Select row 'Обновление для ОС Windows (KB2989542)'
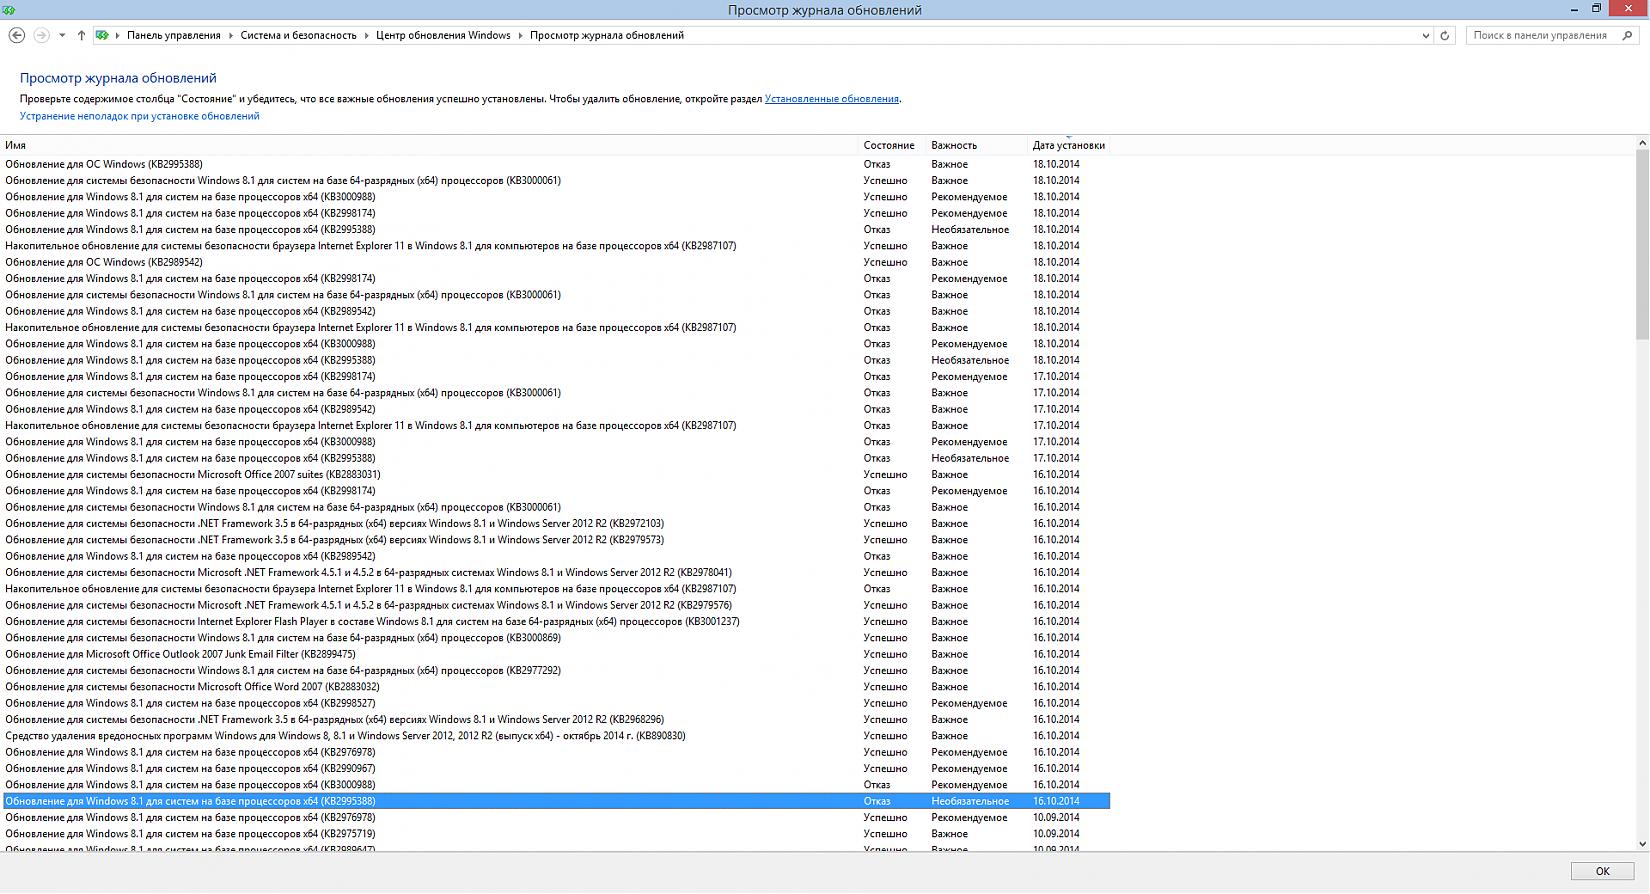The height and width of the screenshot is (894, 1650). [x=556, y=262]
